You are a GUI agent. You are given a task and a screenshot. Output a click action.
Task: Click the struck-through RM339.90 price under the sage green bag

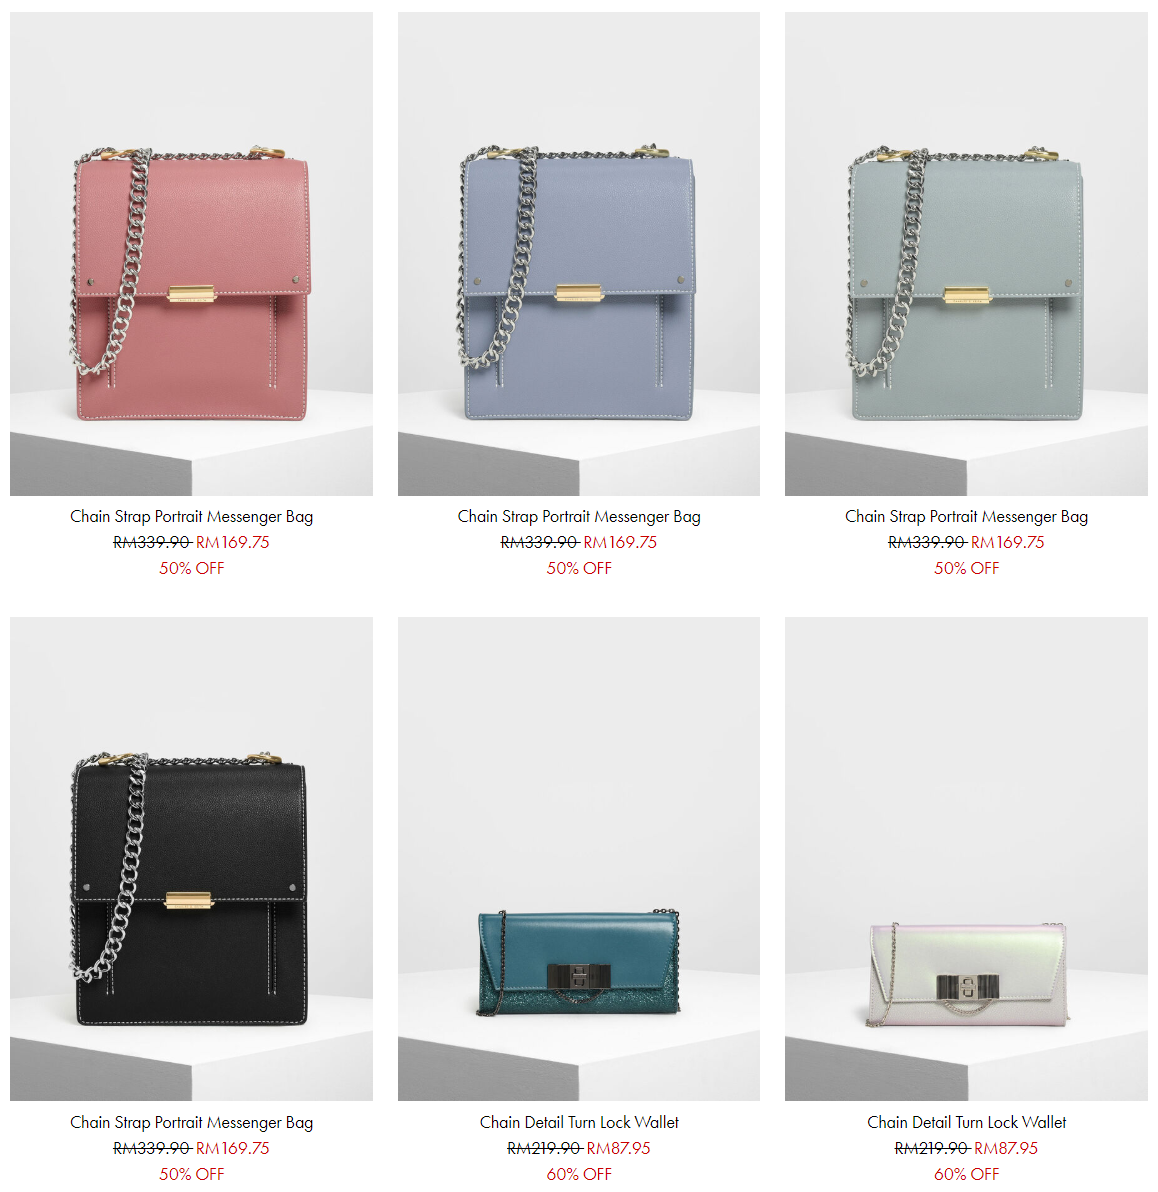[927, 542]
